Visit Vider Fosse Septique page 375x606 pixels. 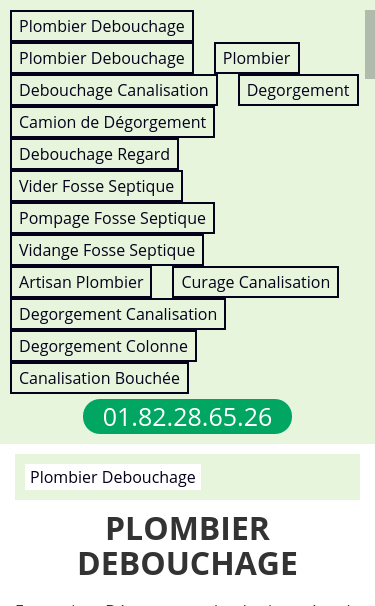click(x=96, y=187)
